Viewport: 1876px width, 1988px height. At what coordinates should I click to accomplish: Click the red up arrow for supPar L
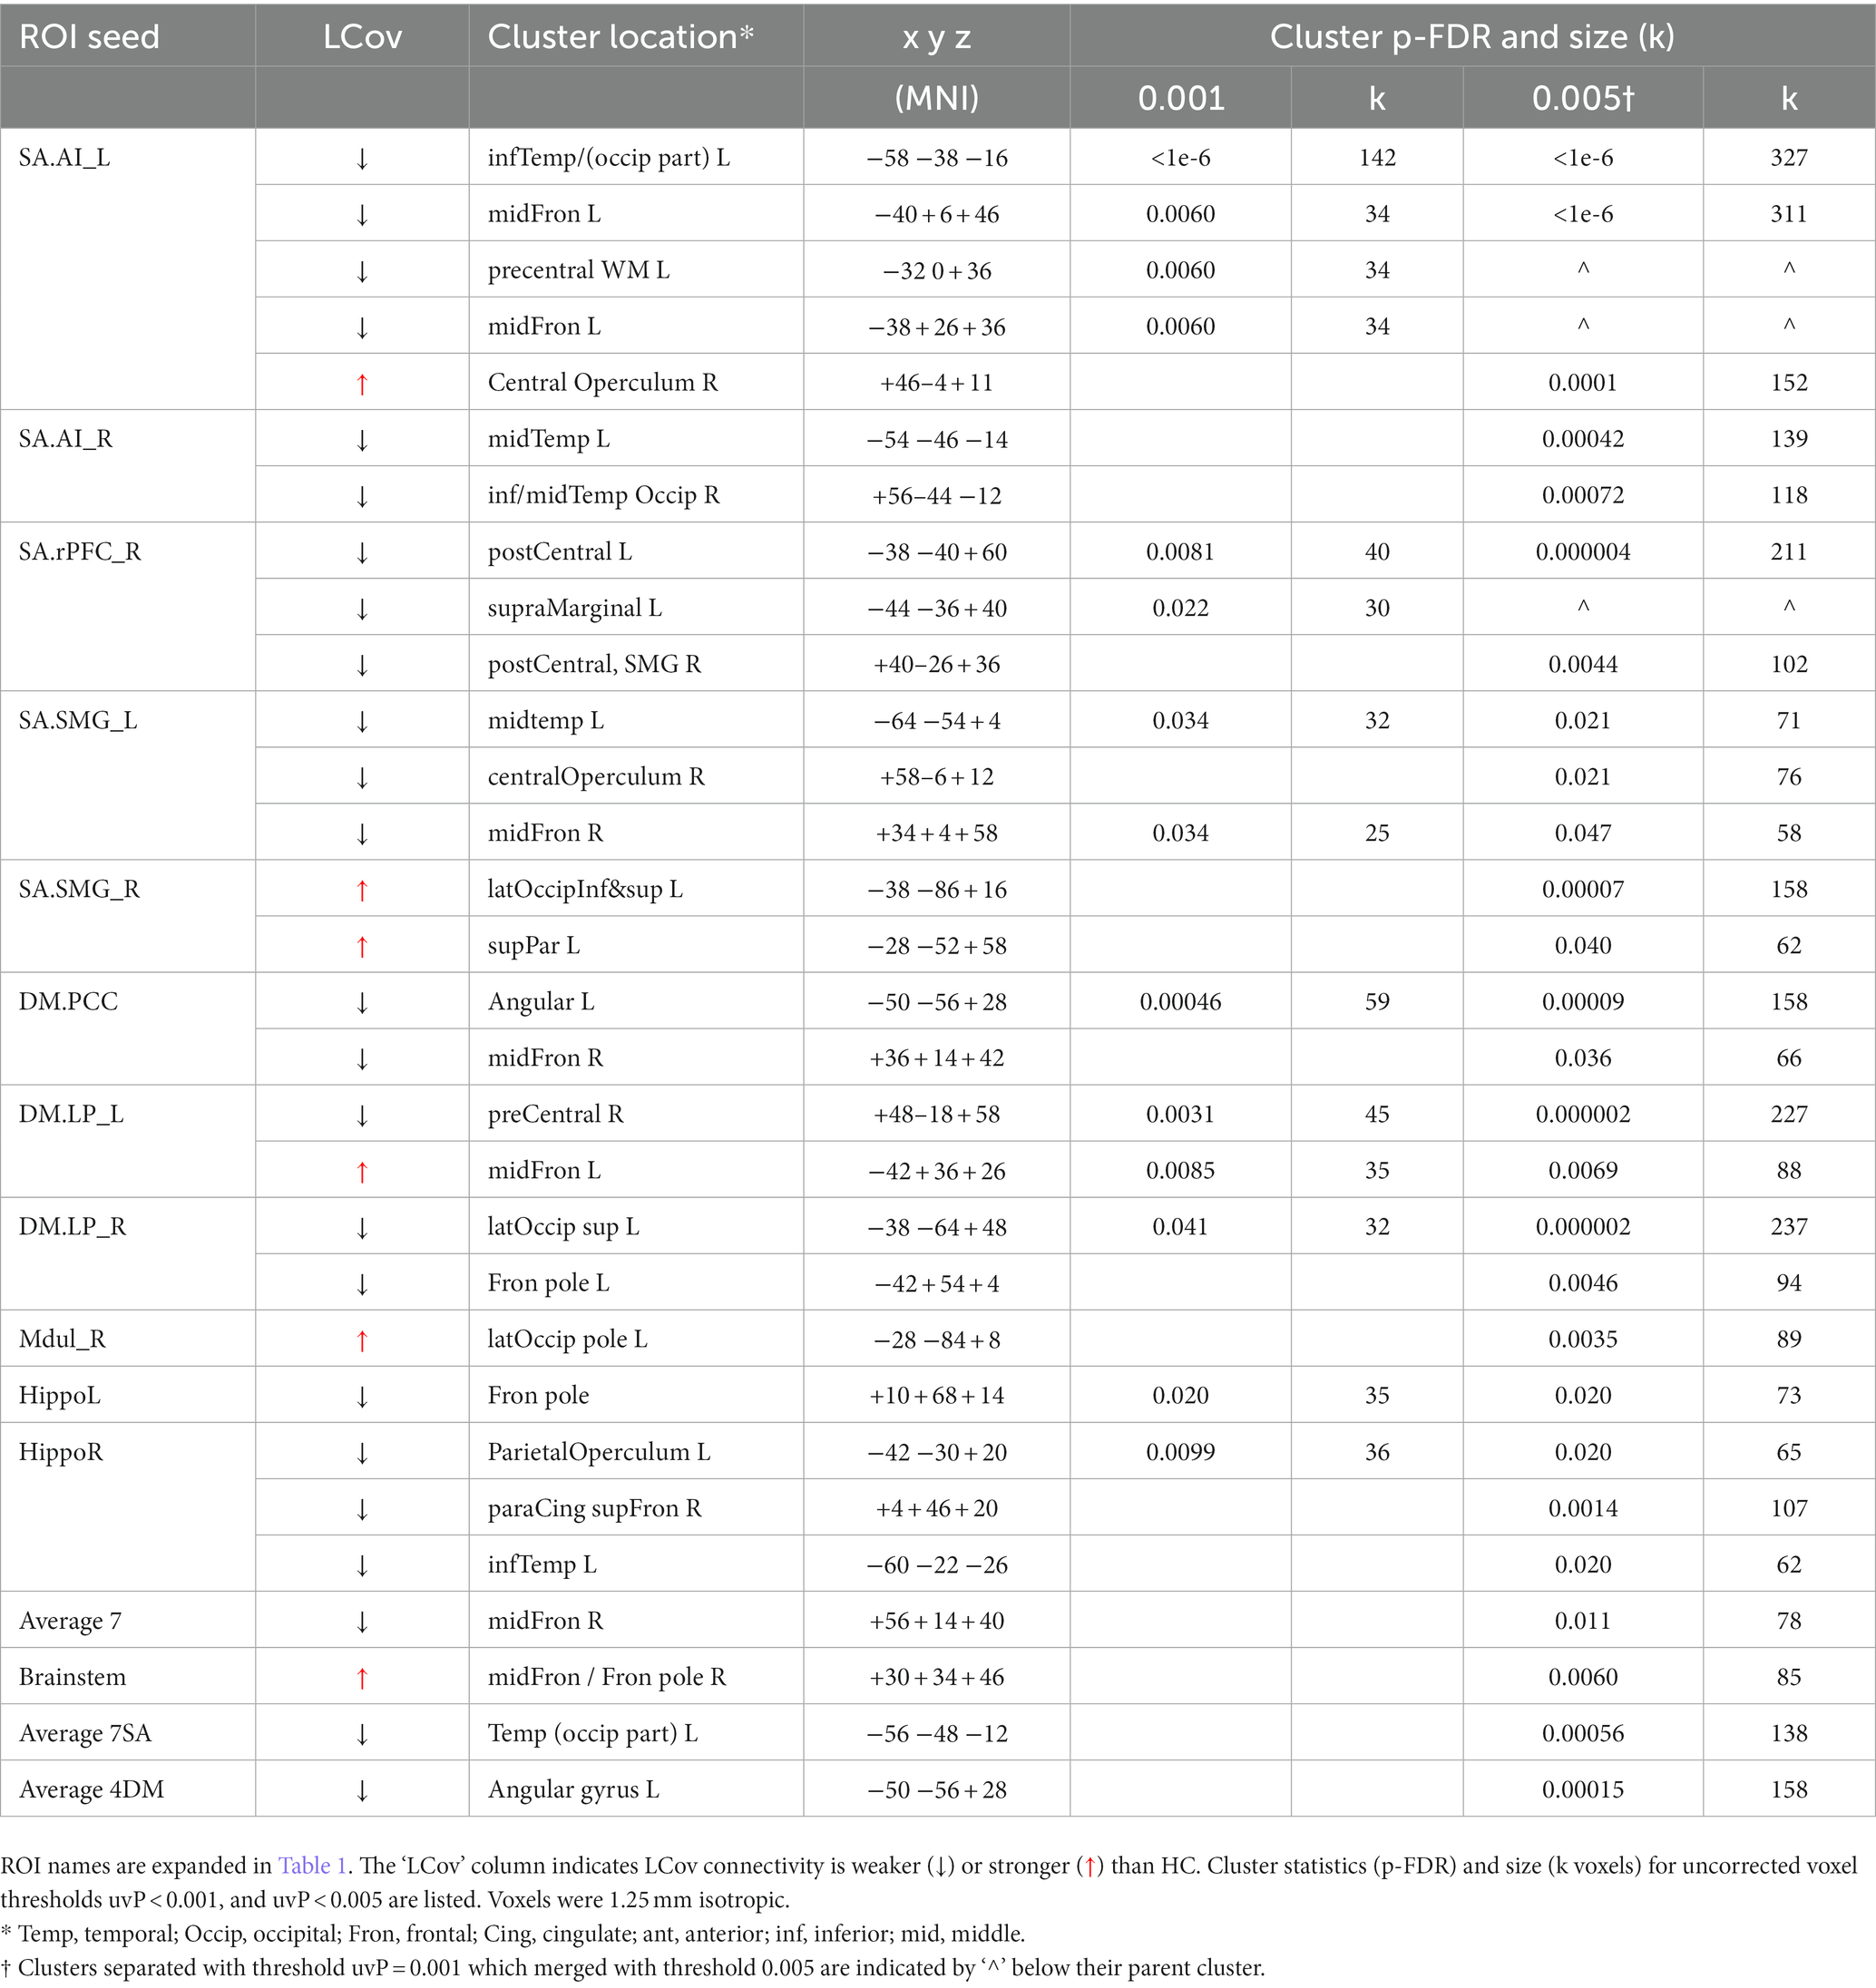362,946
